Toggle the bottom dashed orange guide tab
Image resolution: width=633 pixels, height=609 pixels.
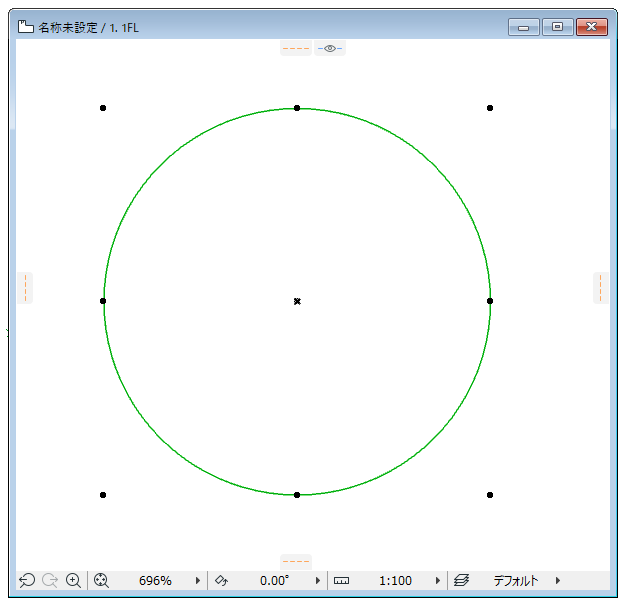tap(296, 561)
